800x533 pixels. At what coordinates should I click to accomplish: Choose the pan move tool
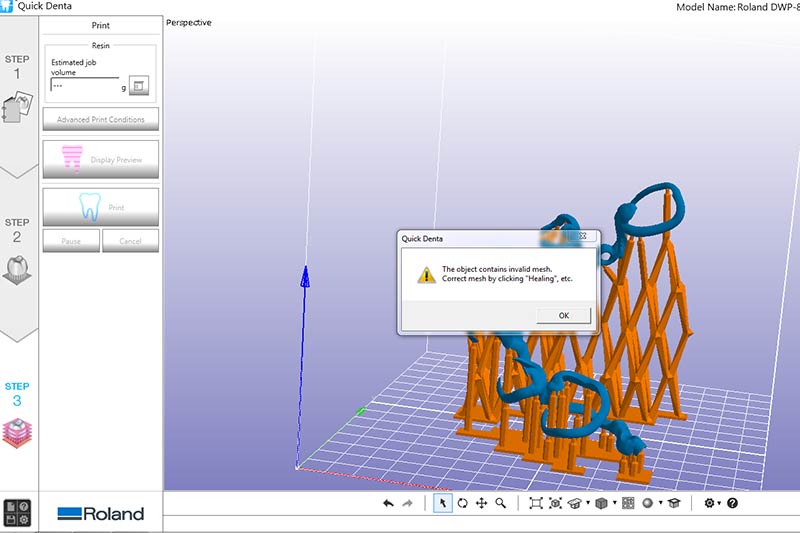click(x=481, y=504)
